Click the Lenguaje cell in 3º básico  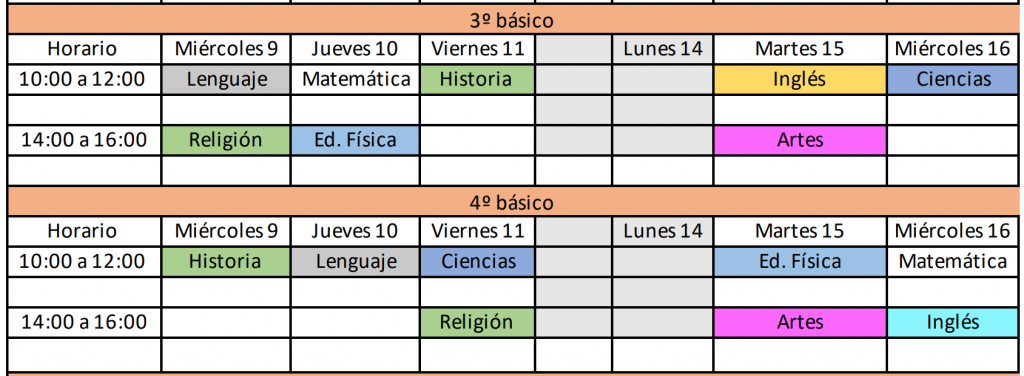pyautogui.click(x=226, y=80)
